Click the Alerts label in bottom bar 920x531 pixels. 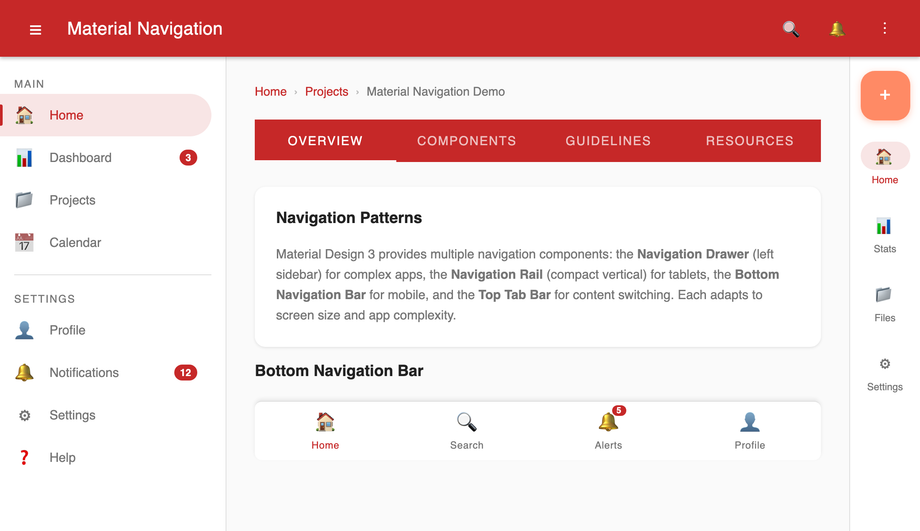tap(608, 445)
